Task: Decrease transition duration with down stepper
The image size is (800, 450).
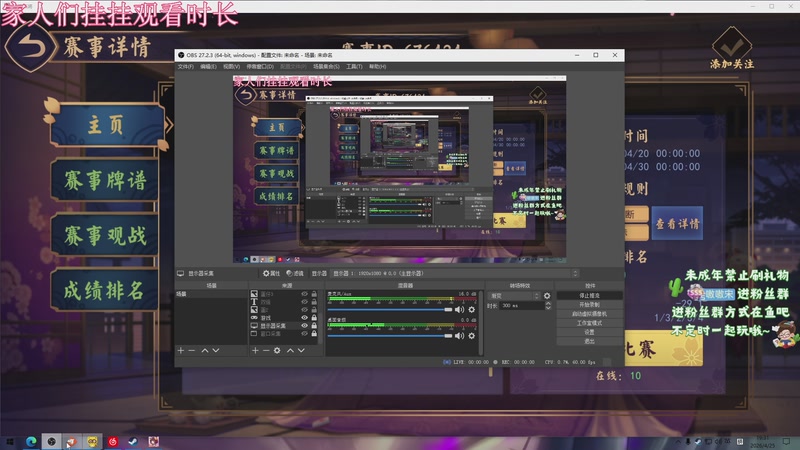Action: tap(548, 308)
